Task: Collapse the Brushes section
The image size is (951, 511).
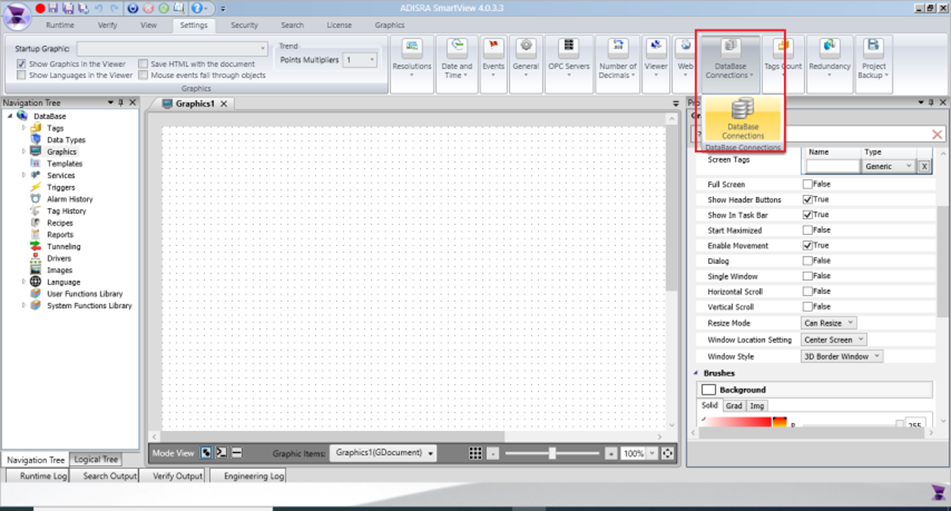Action: tap(696, 373)
